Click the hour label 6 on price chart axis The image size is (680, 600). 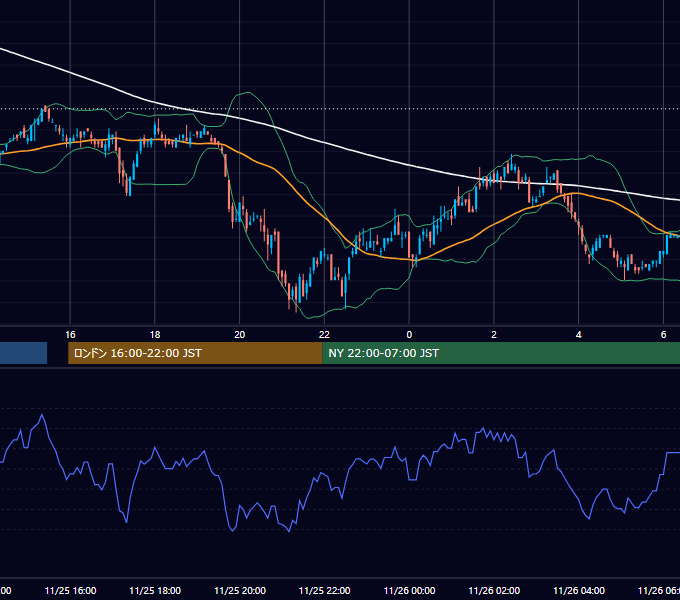coord(663,335)
